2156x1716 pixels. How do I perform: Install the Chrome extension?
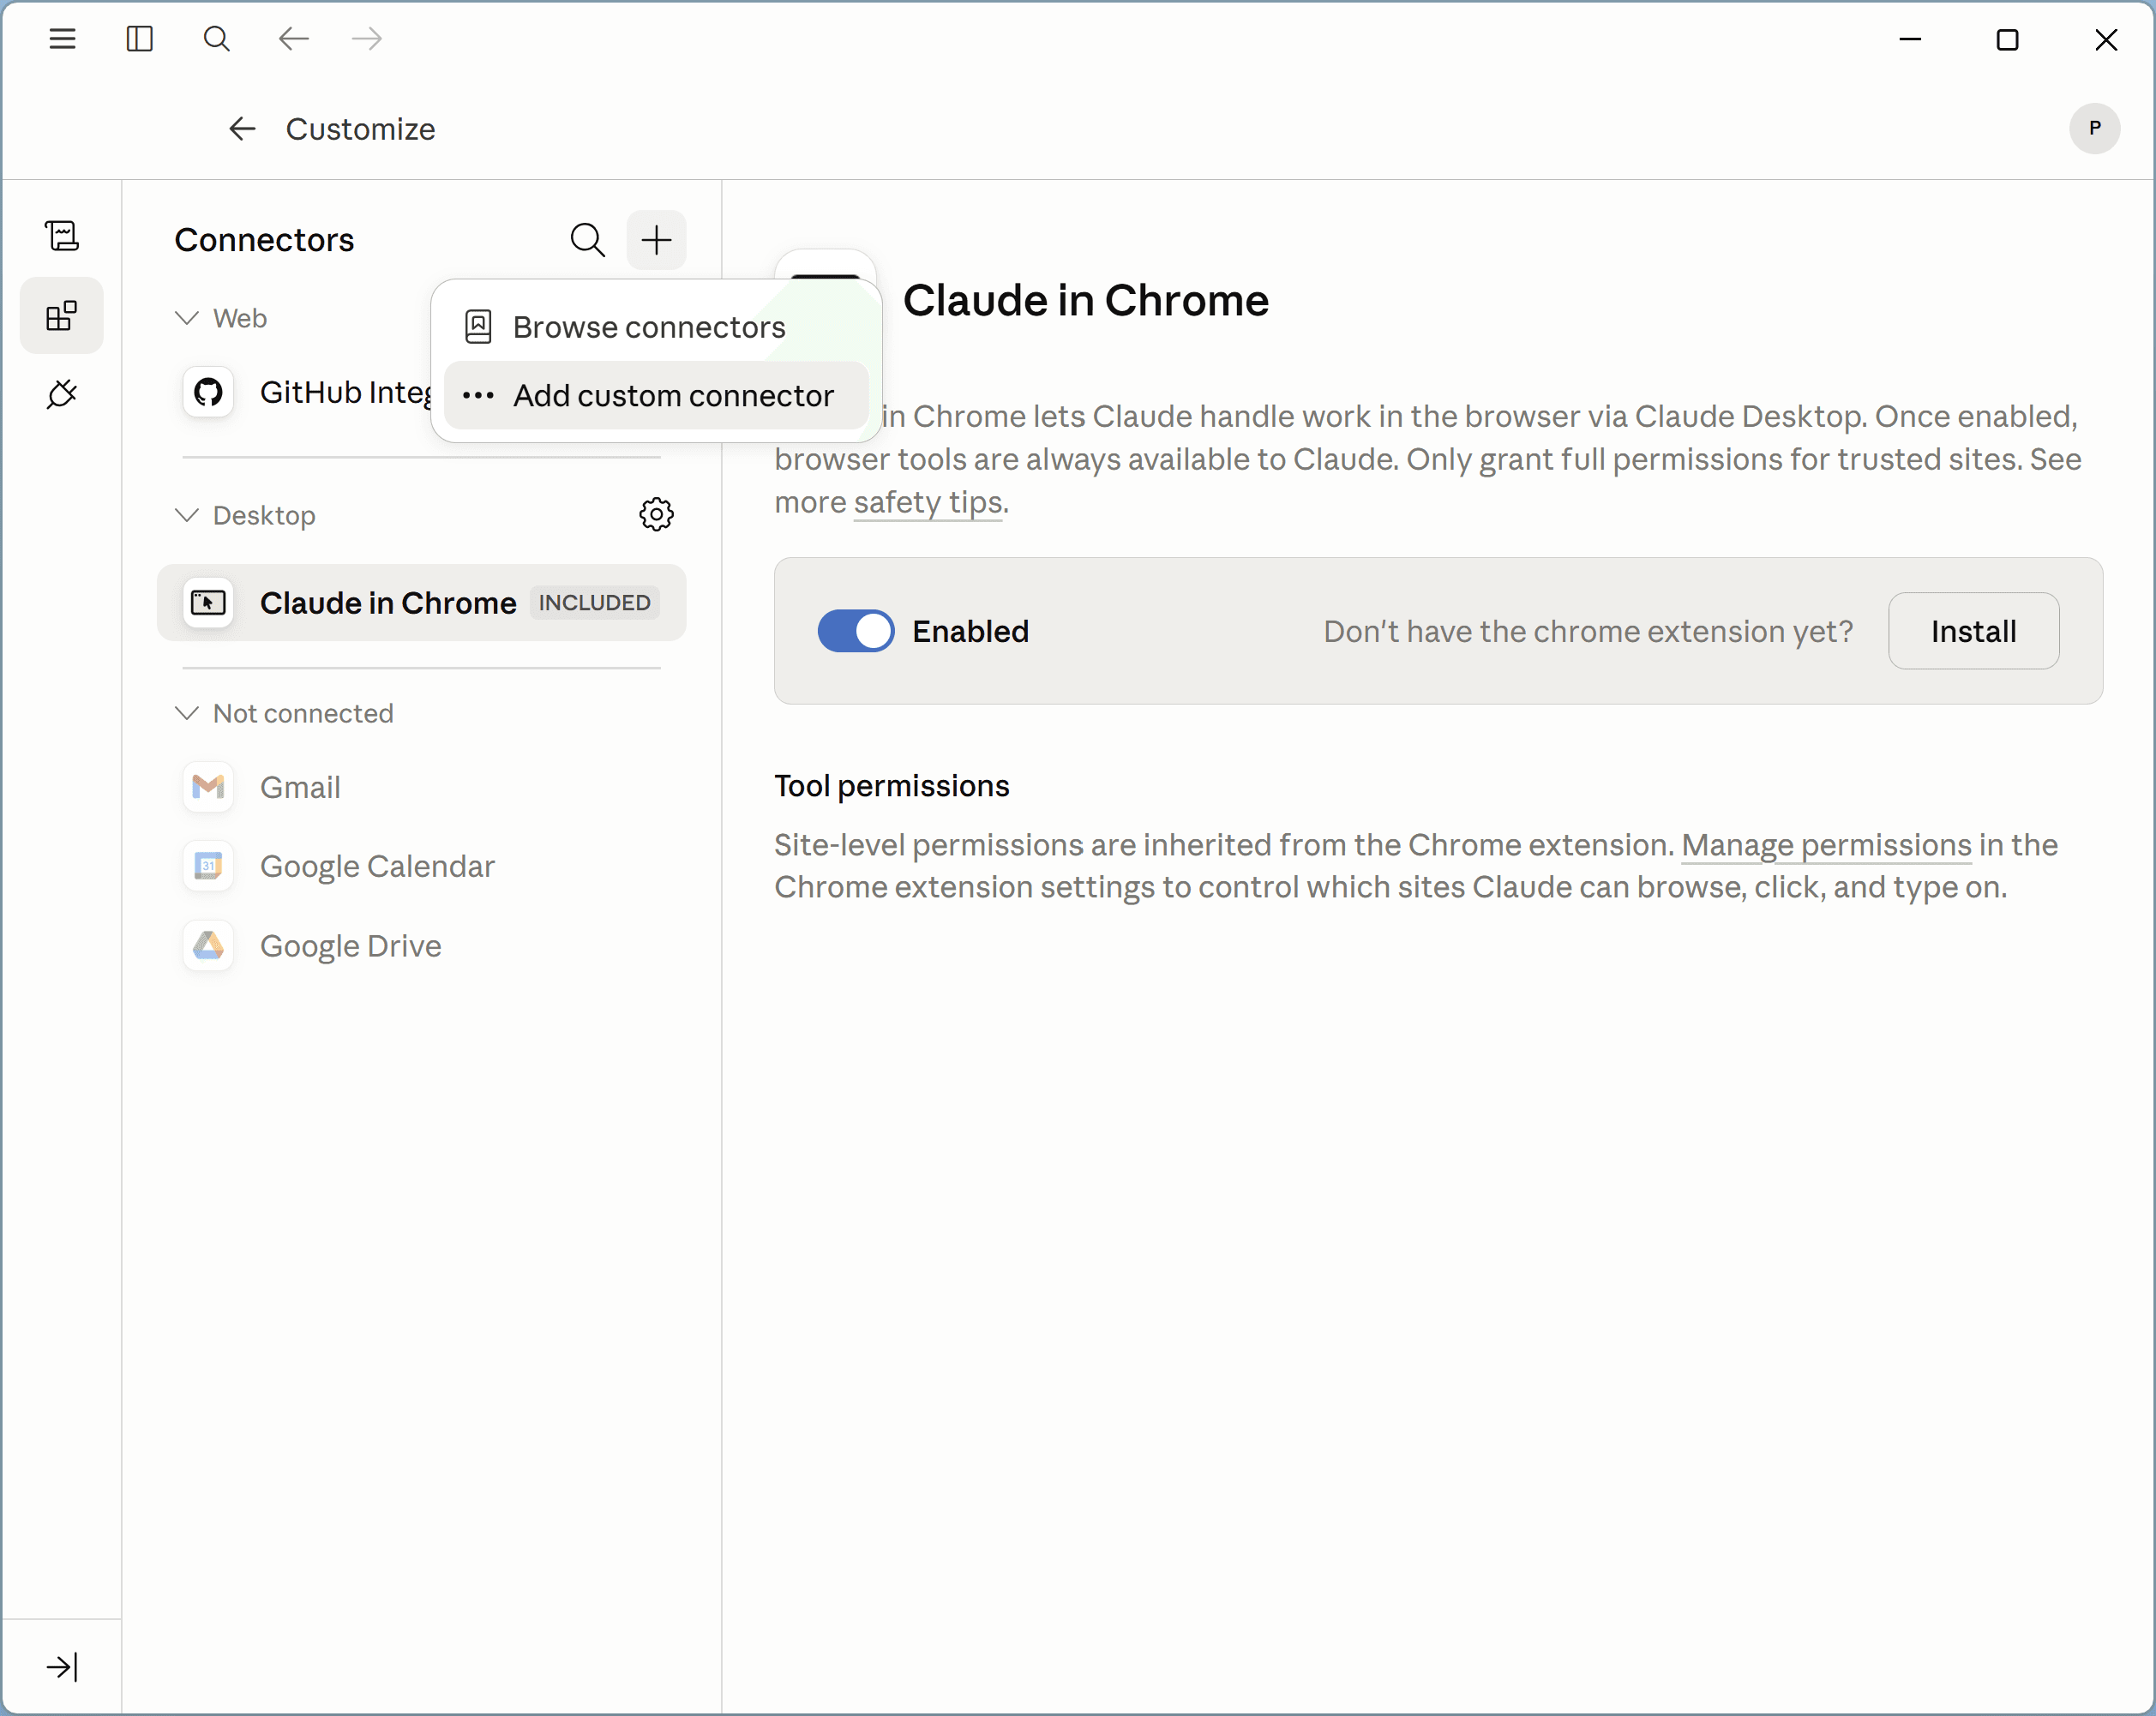click(x=1973, y=631)
